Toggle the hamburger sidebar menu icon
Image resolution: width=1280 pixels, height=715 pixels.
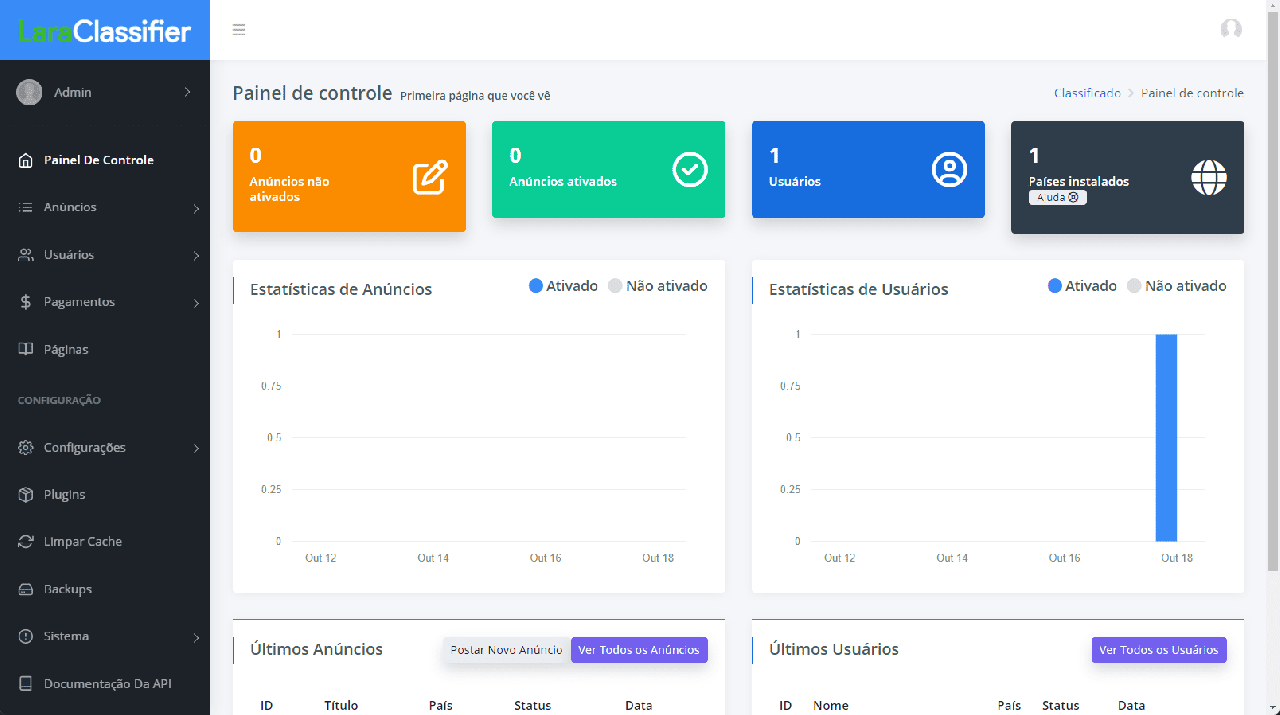[x=239, y=29]
